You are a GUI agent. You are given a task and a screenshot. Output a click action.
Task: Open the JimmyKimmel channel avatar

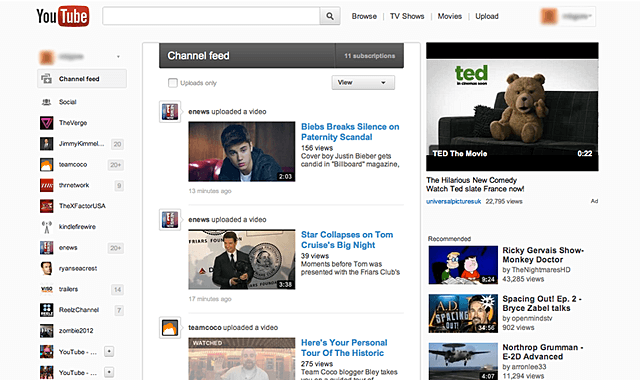pos(47,144)
